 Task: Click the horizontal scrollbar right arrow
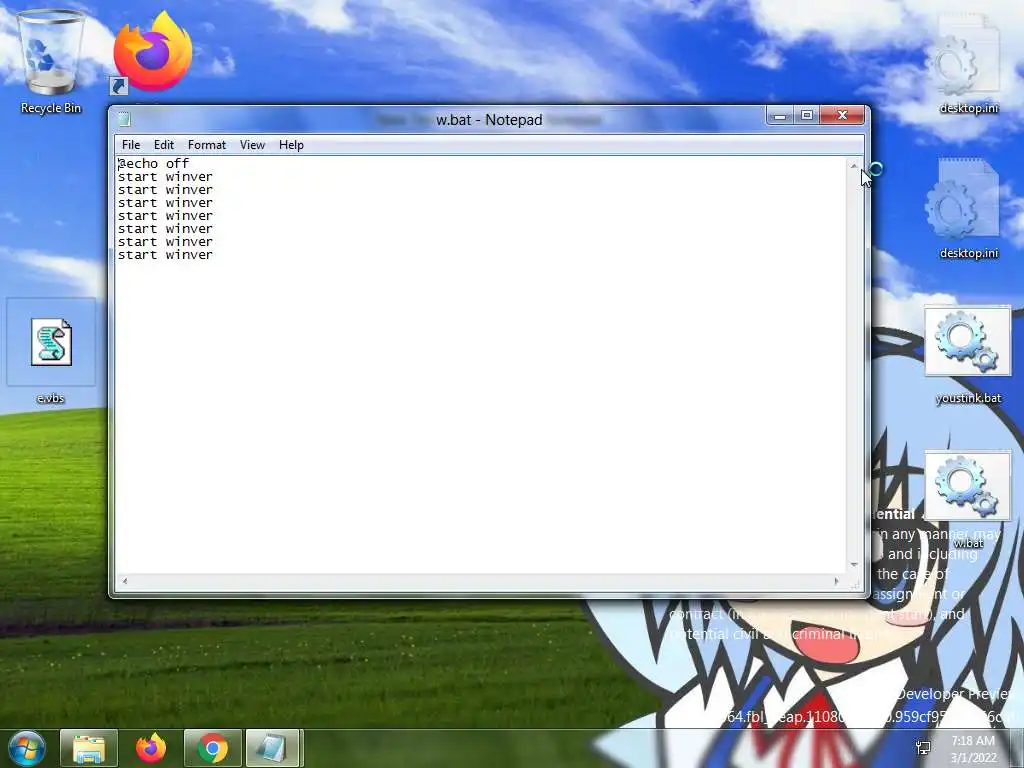click(x=837, y=581)
